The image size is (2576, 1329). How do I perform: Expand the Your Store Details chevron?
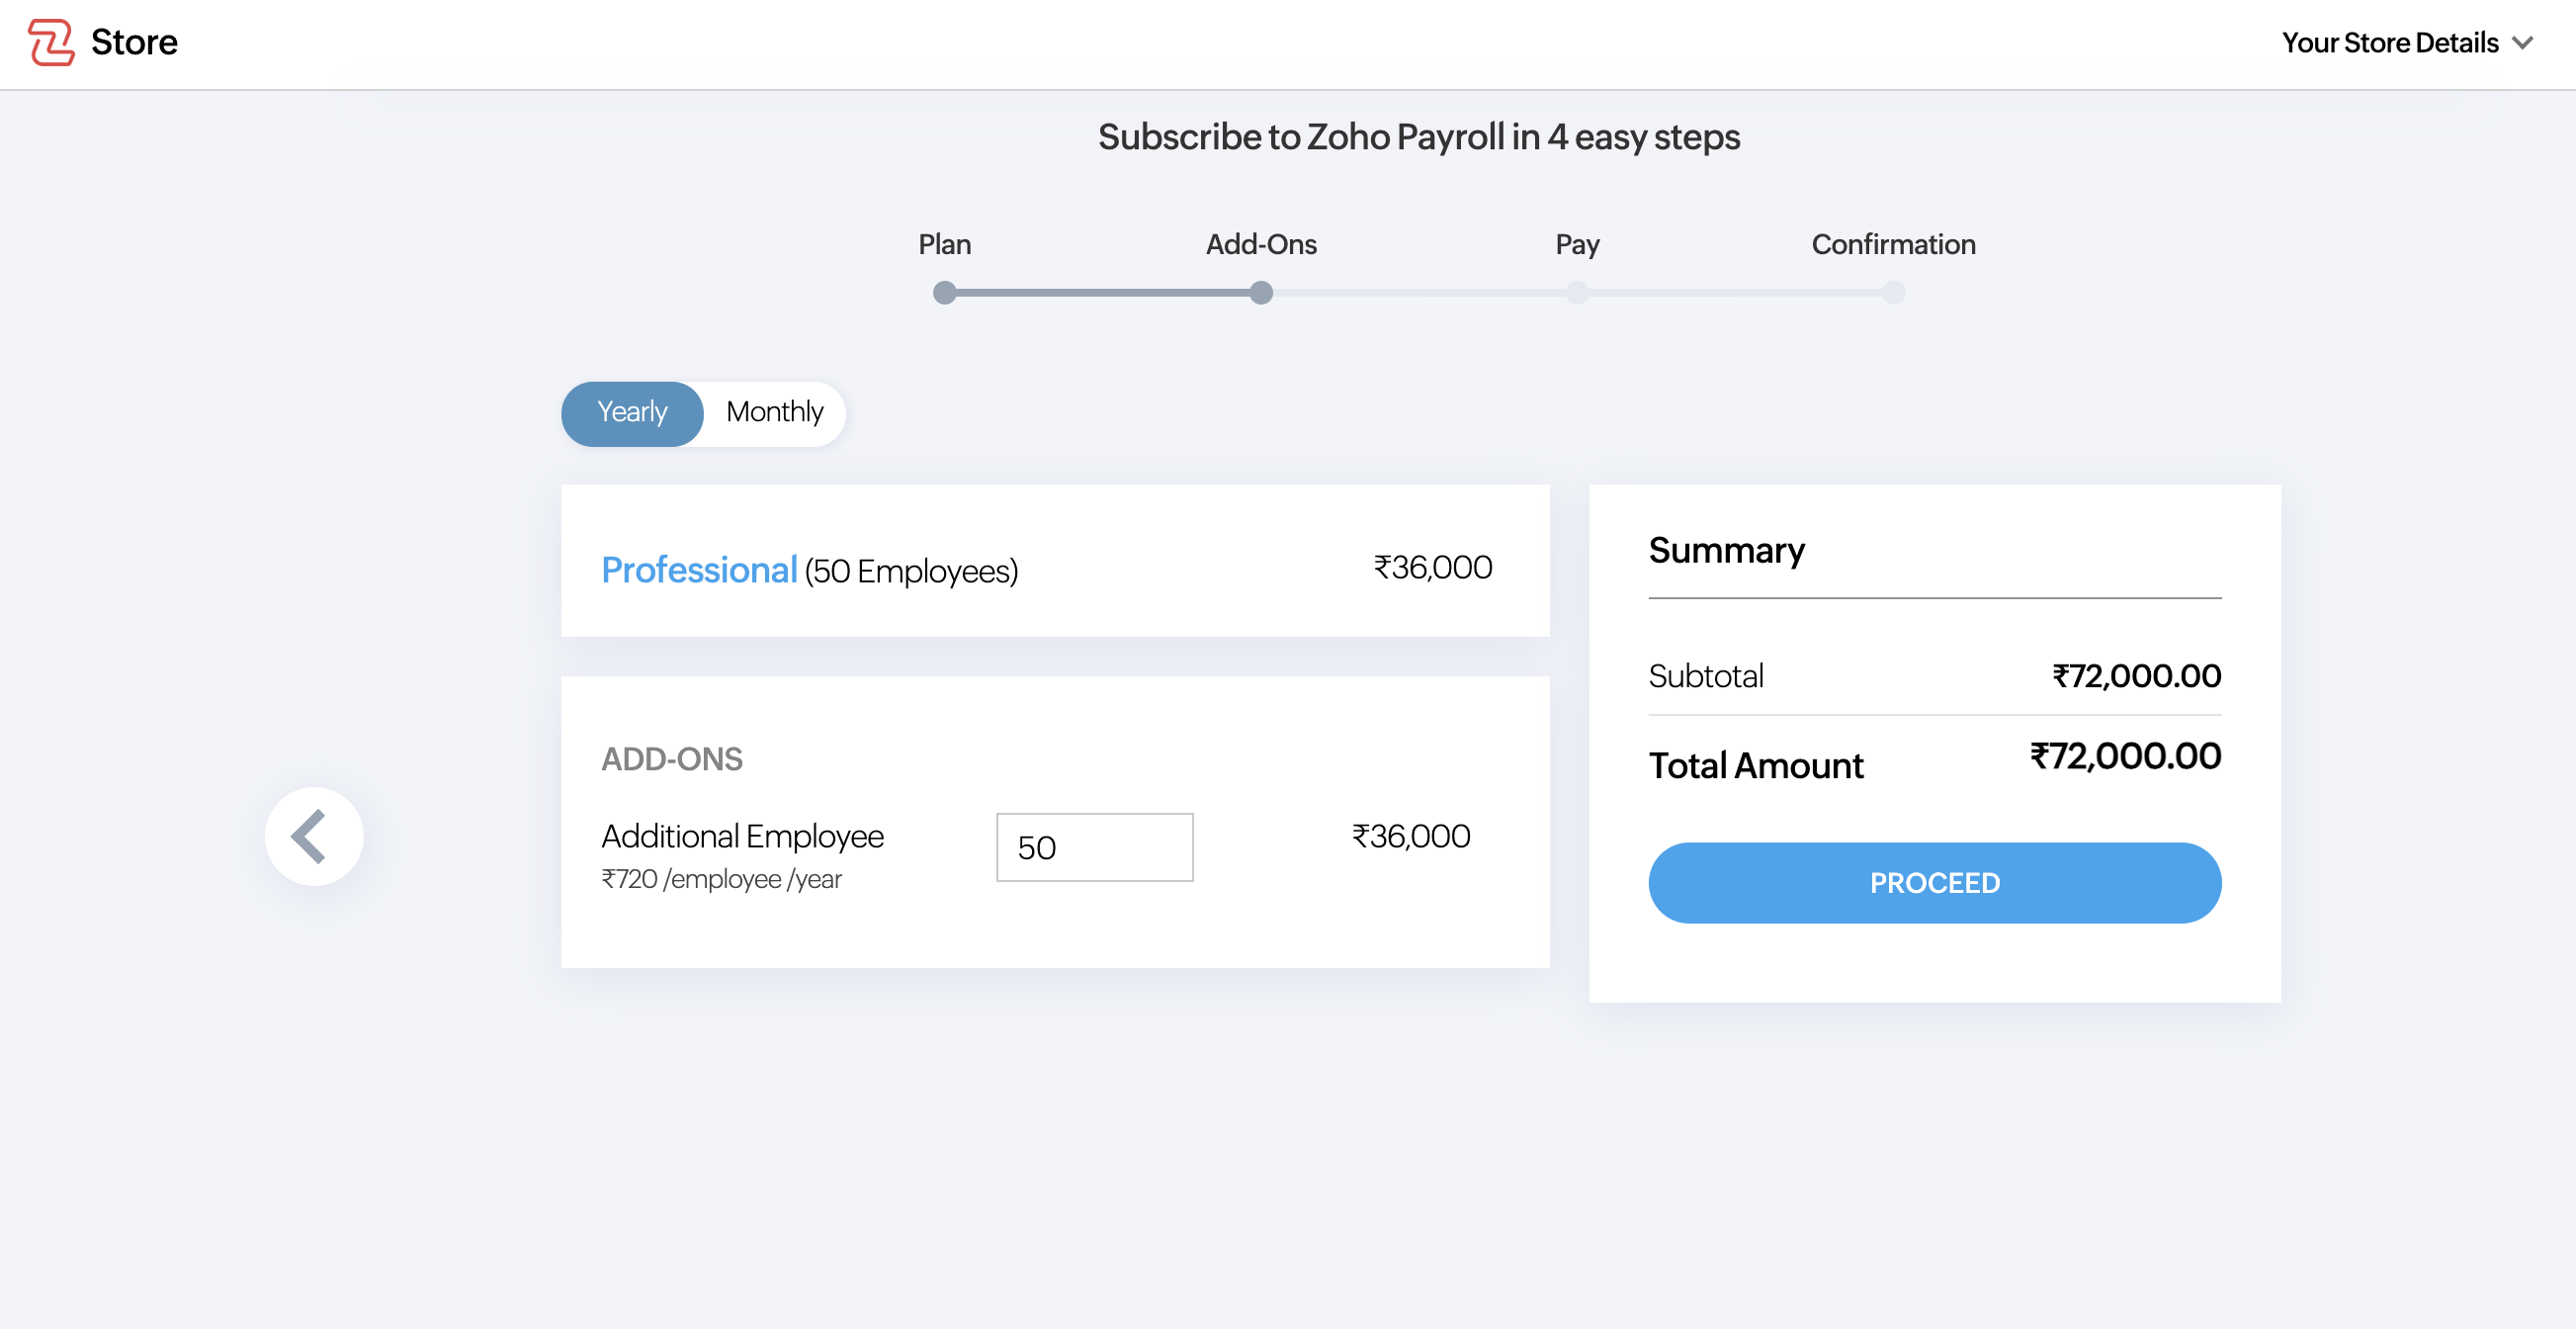click(x=2523, y=43)
